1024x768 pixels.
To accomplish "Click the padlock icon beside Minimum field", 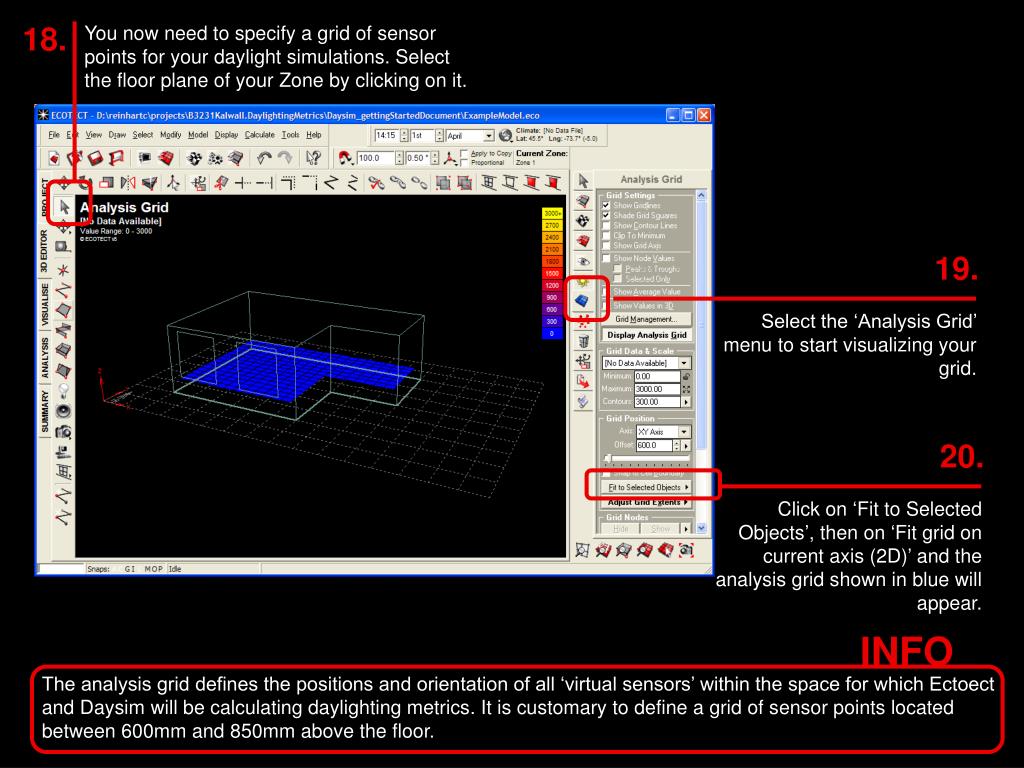I will pyautogui.click(x=686, y=376).
